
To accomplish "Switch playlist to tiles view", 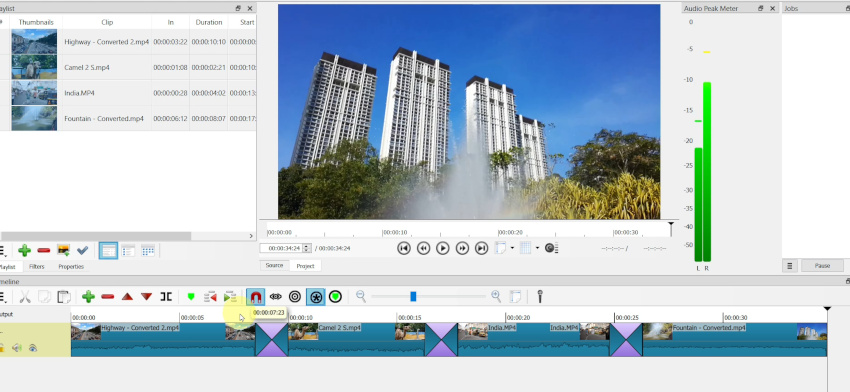I will coord(128,250).
